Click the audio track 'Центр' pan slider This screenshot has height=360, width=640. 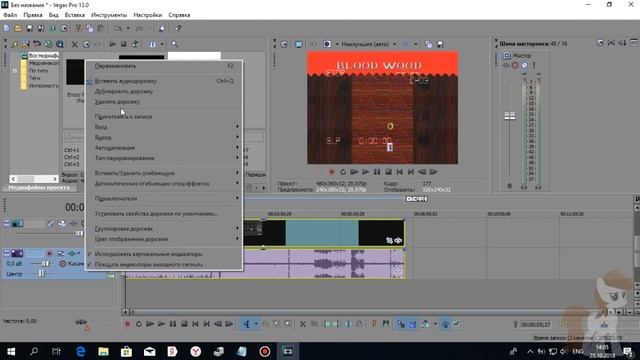coord(41,273)
